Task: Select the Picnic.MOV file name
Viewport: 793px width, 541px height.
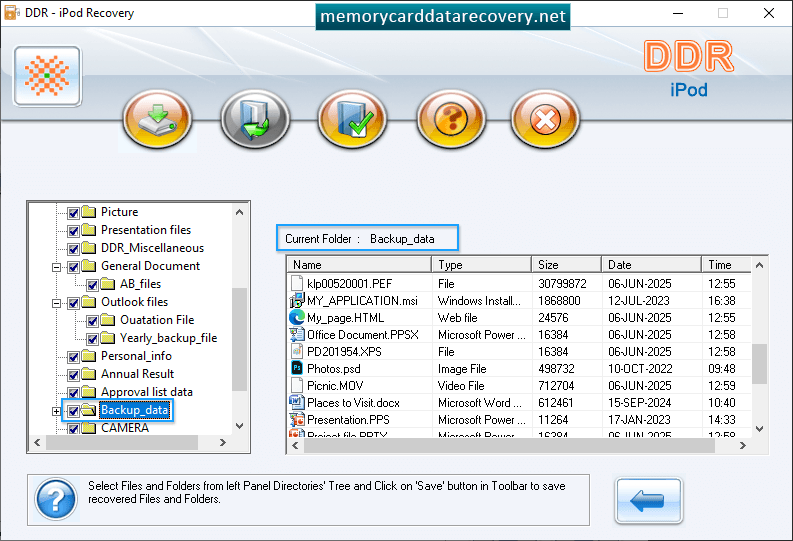Action: pyautogui.click(x=335, y=386)
